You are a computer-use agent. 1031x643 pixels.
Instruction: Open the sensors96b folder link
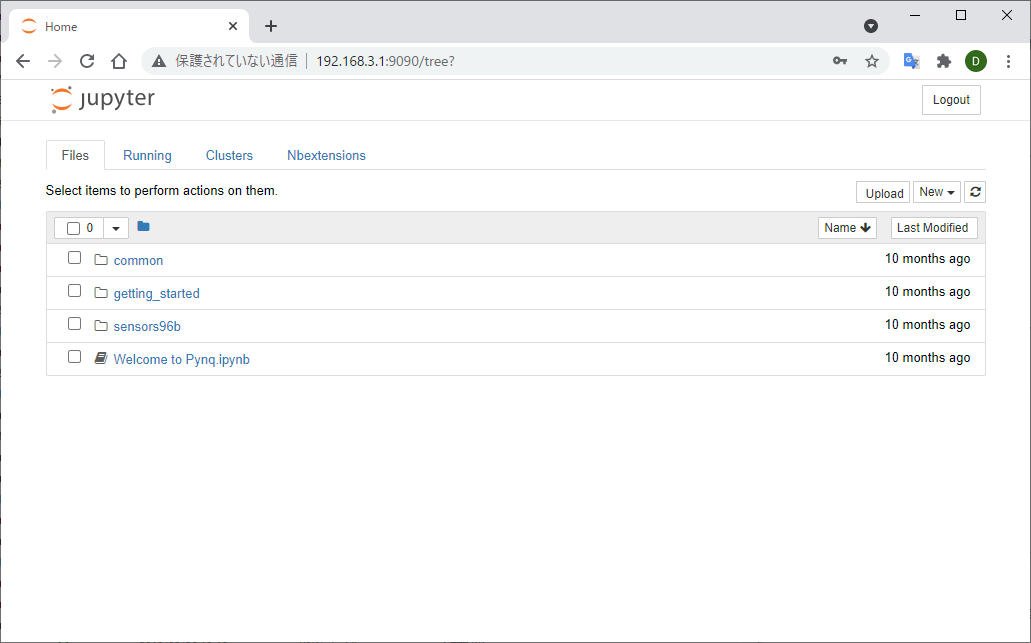pyautogui.click(x=147, y=326)
